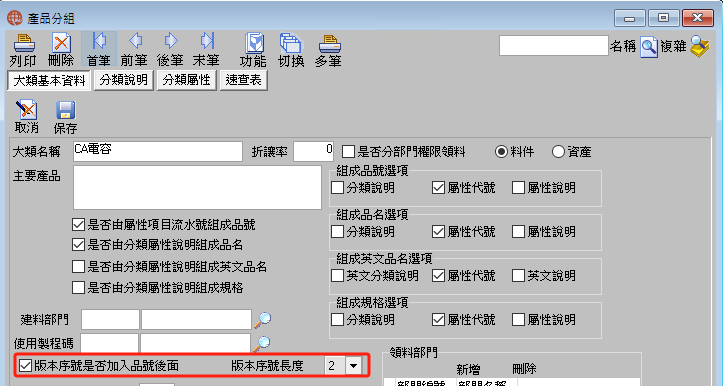Screen dimensions: 723x386
Task: Click the 名稱 search button
Action: pyautogui.click(x=649, y=47)
